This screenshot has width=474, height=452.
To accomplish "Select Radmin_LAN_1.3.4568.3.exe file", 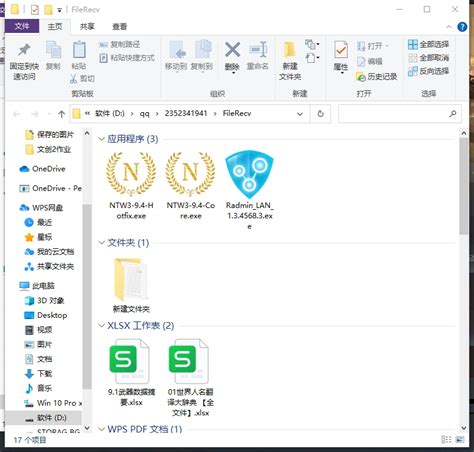I will 249,190.
